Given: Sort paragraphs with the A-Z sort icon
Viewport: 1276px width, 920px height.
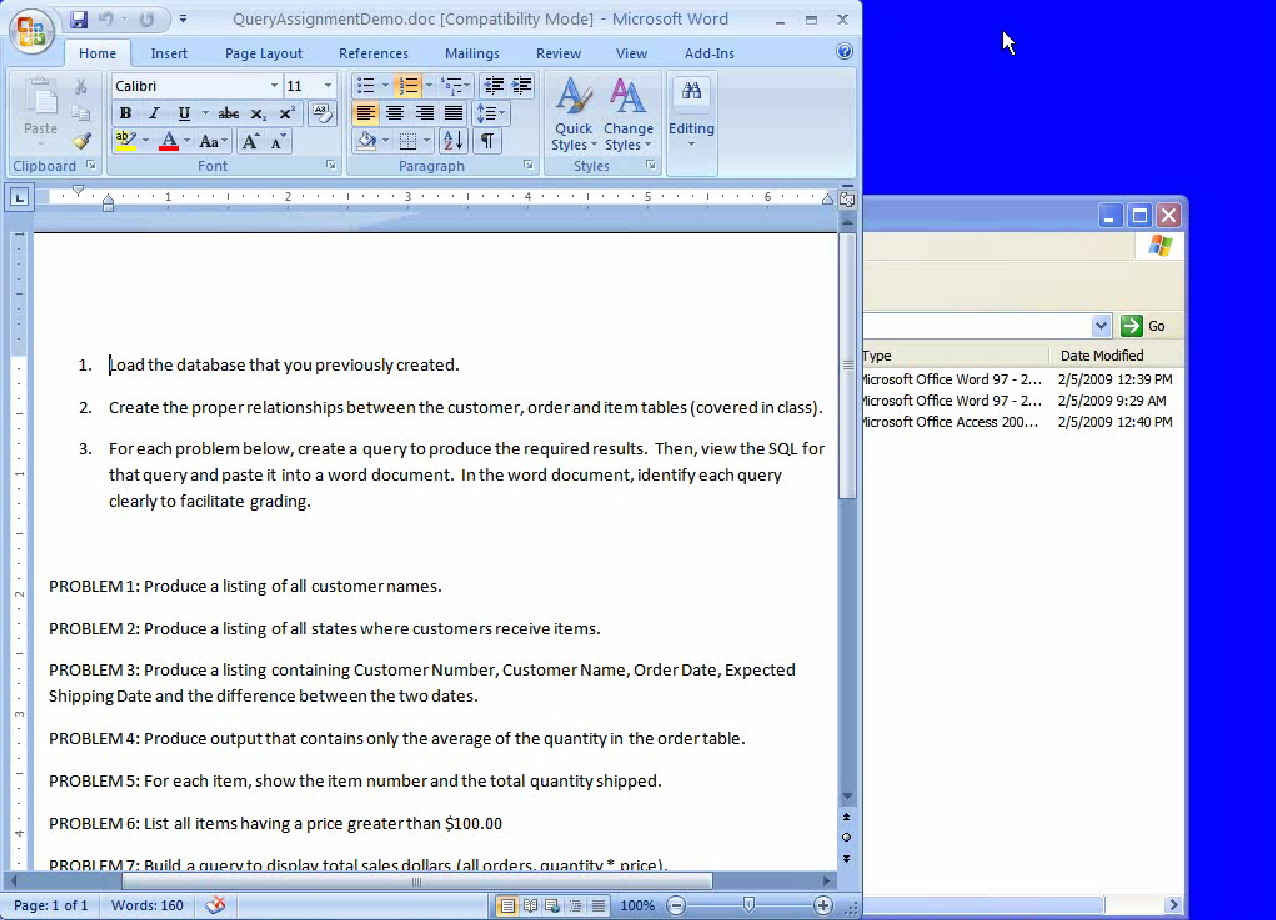Looking at the screenshot, I should 452,141.
